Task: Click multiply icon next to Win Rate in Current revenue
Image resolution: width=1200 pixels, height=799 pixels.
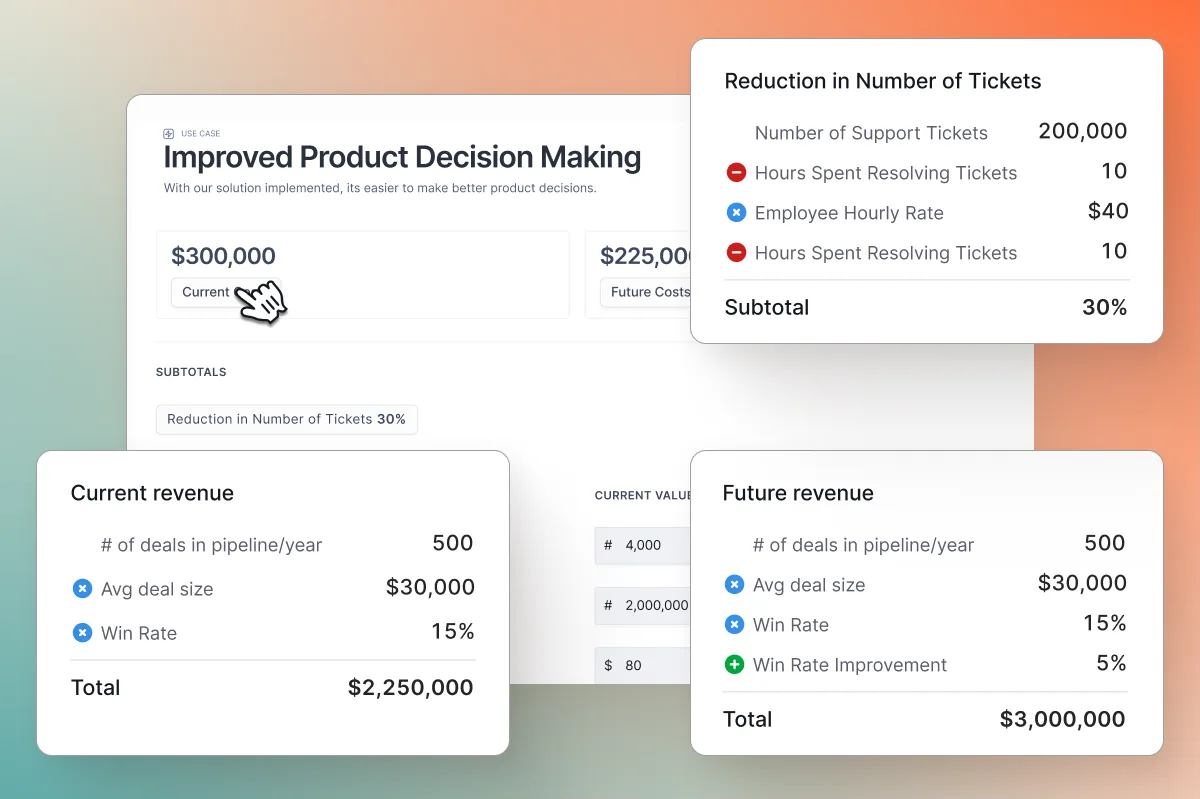Action: [83, 633]
